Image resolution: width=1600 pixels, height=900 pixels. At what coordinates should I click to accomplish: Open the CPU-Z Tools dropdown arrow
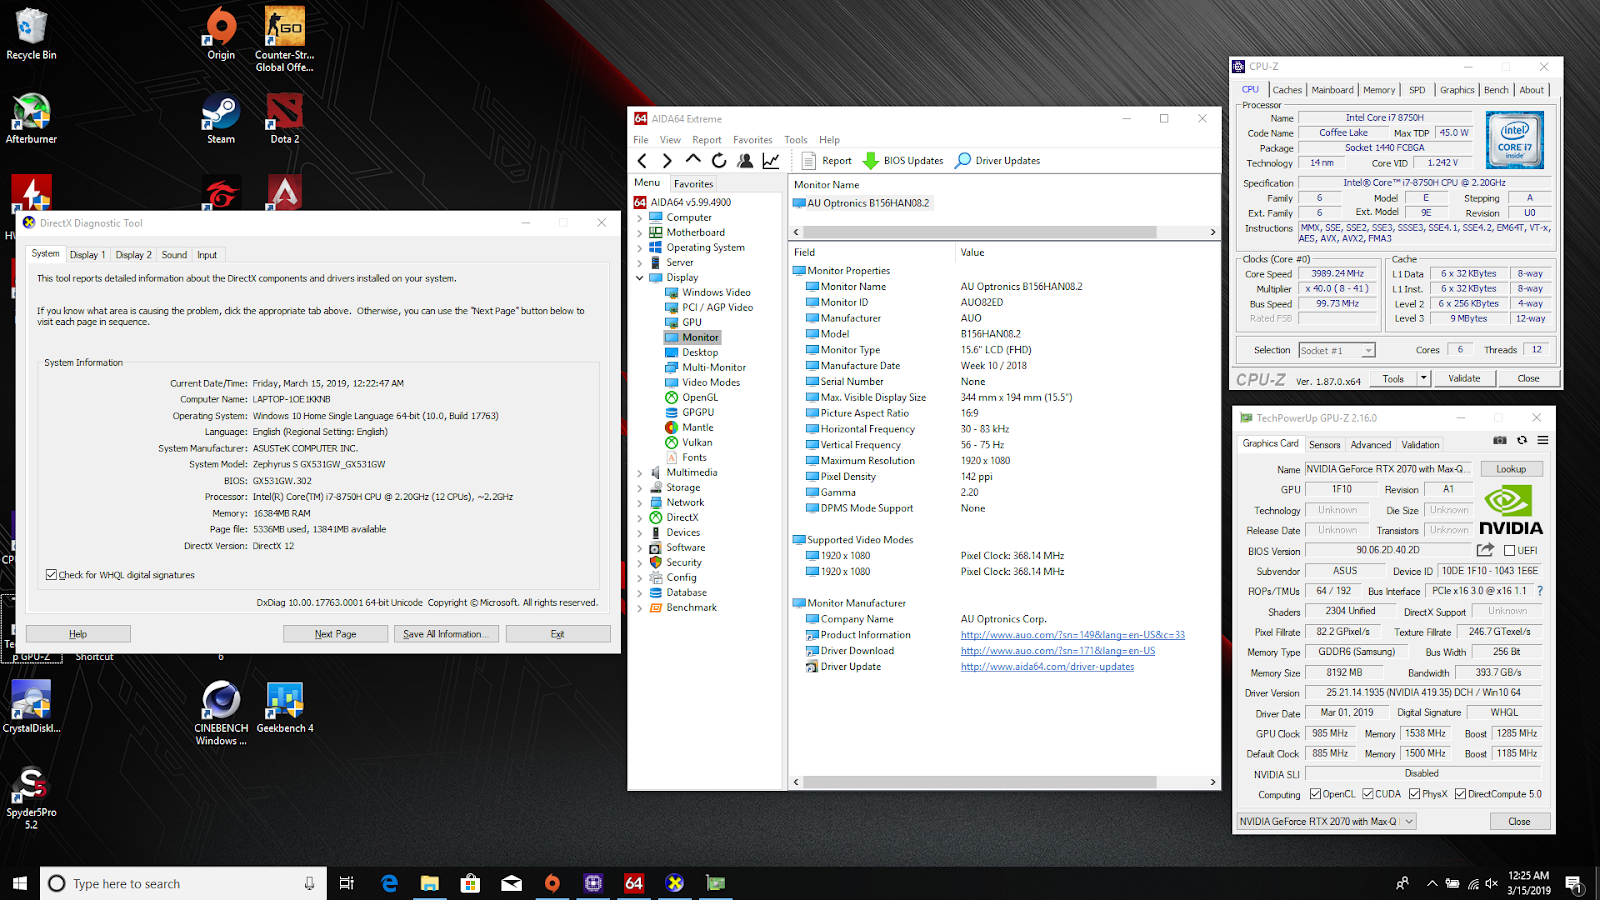[x=1423, y=378]
